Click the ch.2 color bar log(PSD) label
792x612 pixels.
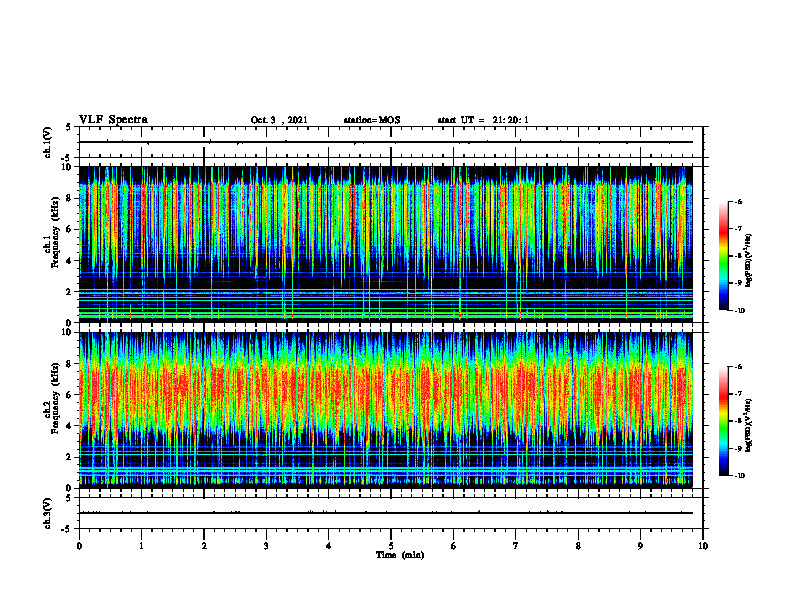click(x=749, y=425)
